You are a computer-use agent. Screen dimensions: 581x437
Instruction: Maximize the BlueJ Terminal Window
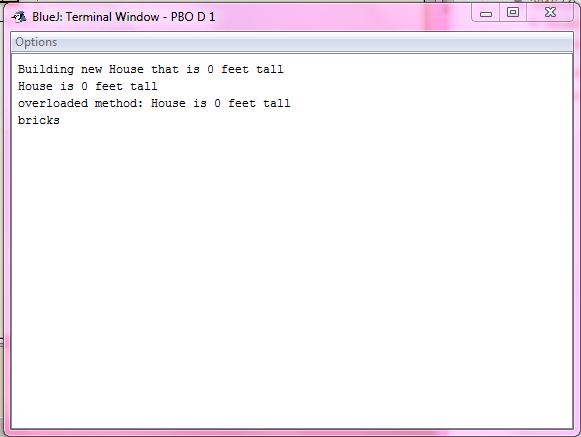click(513, 13)
